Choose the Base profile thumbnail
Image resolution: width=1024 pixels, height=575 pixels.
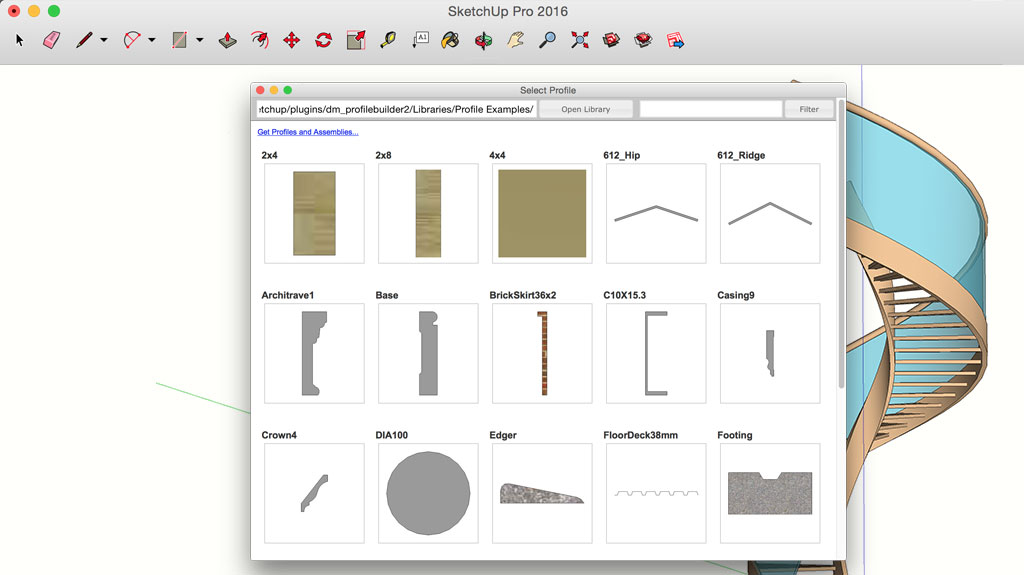(x=428, y=353)
